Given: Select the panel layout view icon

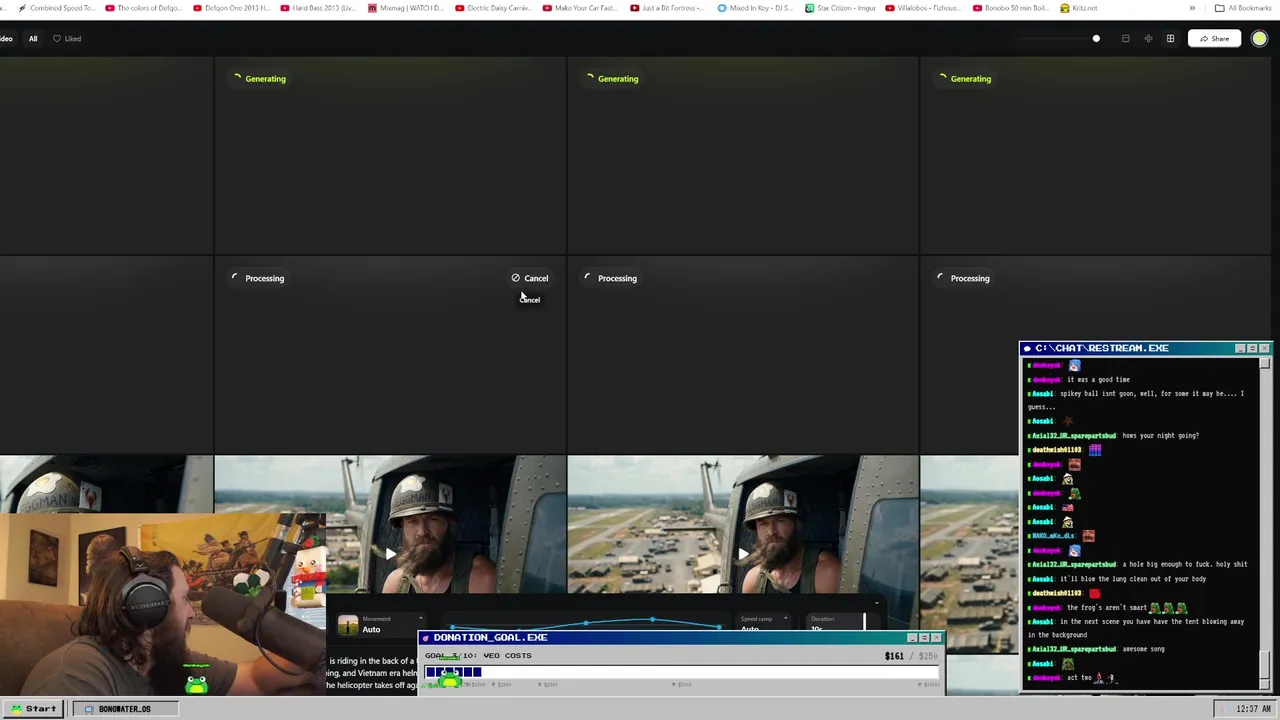Looking at the screenshot, I should [1125, 39].
